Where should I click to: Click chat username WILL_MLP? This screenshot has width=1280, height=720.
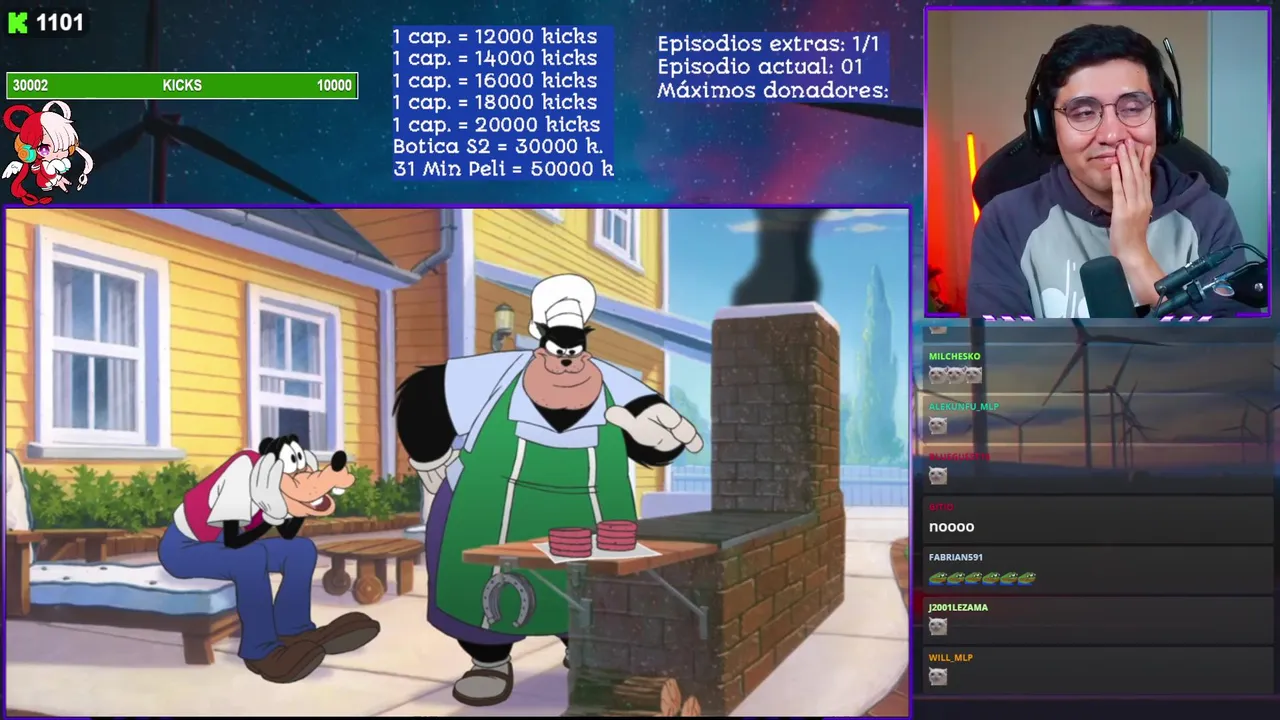pyautogui.click(x=950, y=658)
